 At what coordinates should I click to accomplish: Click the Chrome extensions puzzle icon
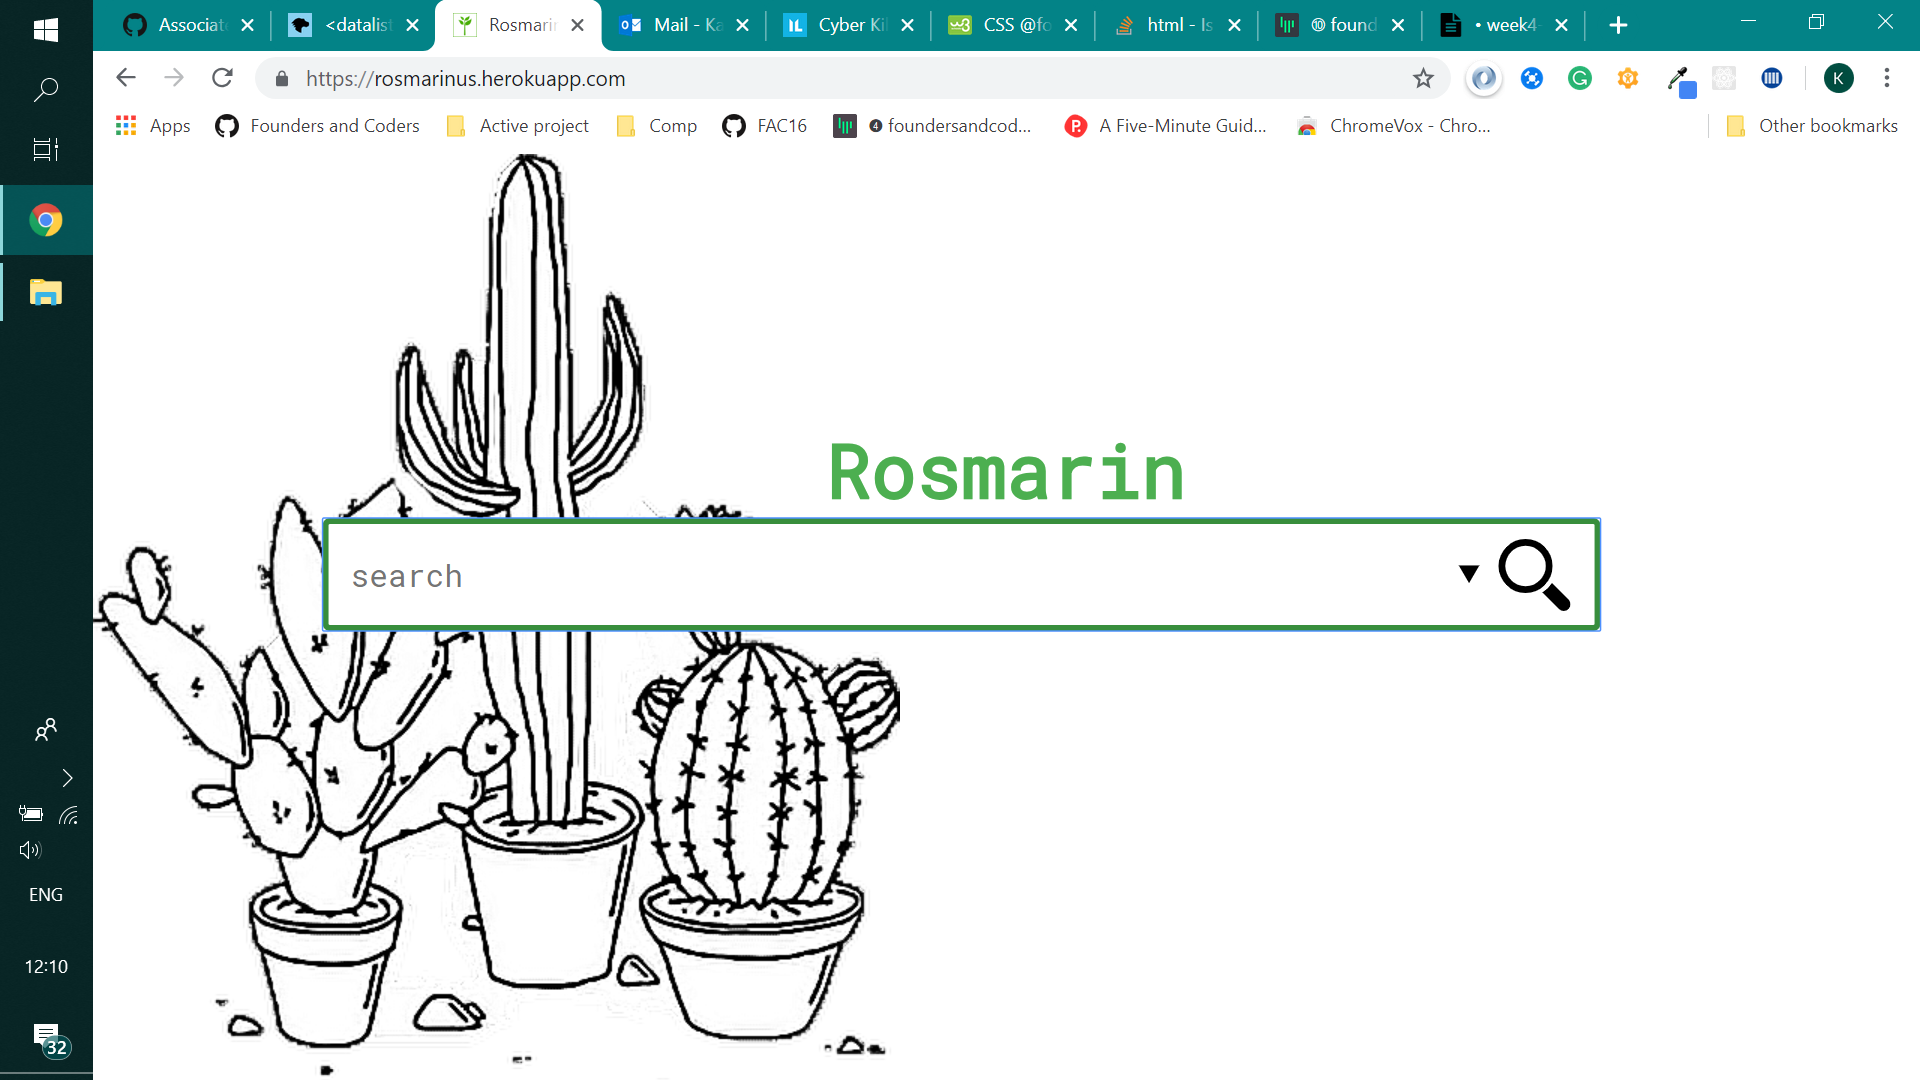[x=1725, y=78]
